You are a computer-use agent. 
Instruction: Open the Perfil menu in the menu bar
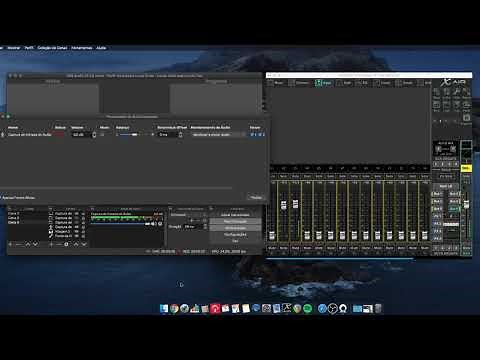click(x=29, y=48)
